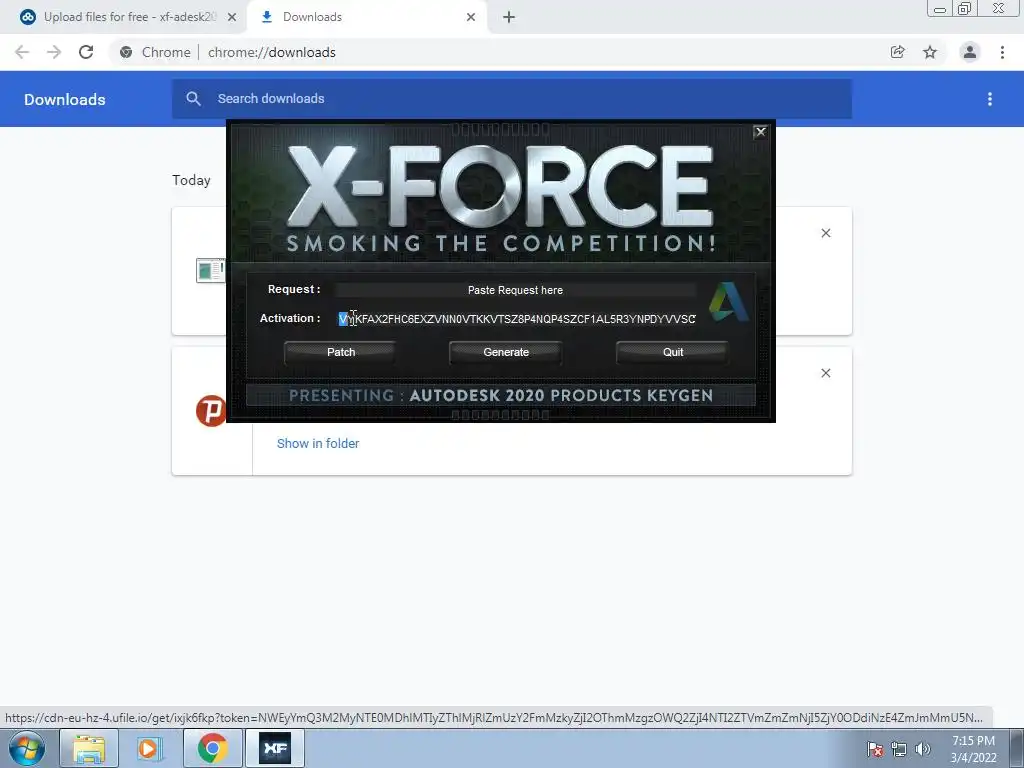Open the Windows Start menu
This screenshot has width=1024, height=768.
(27, 748)
